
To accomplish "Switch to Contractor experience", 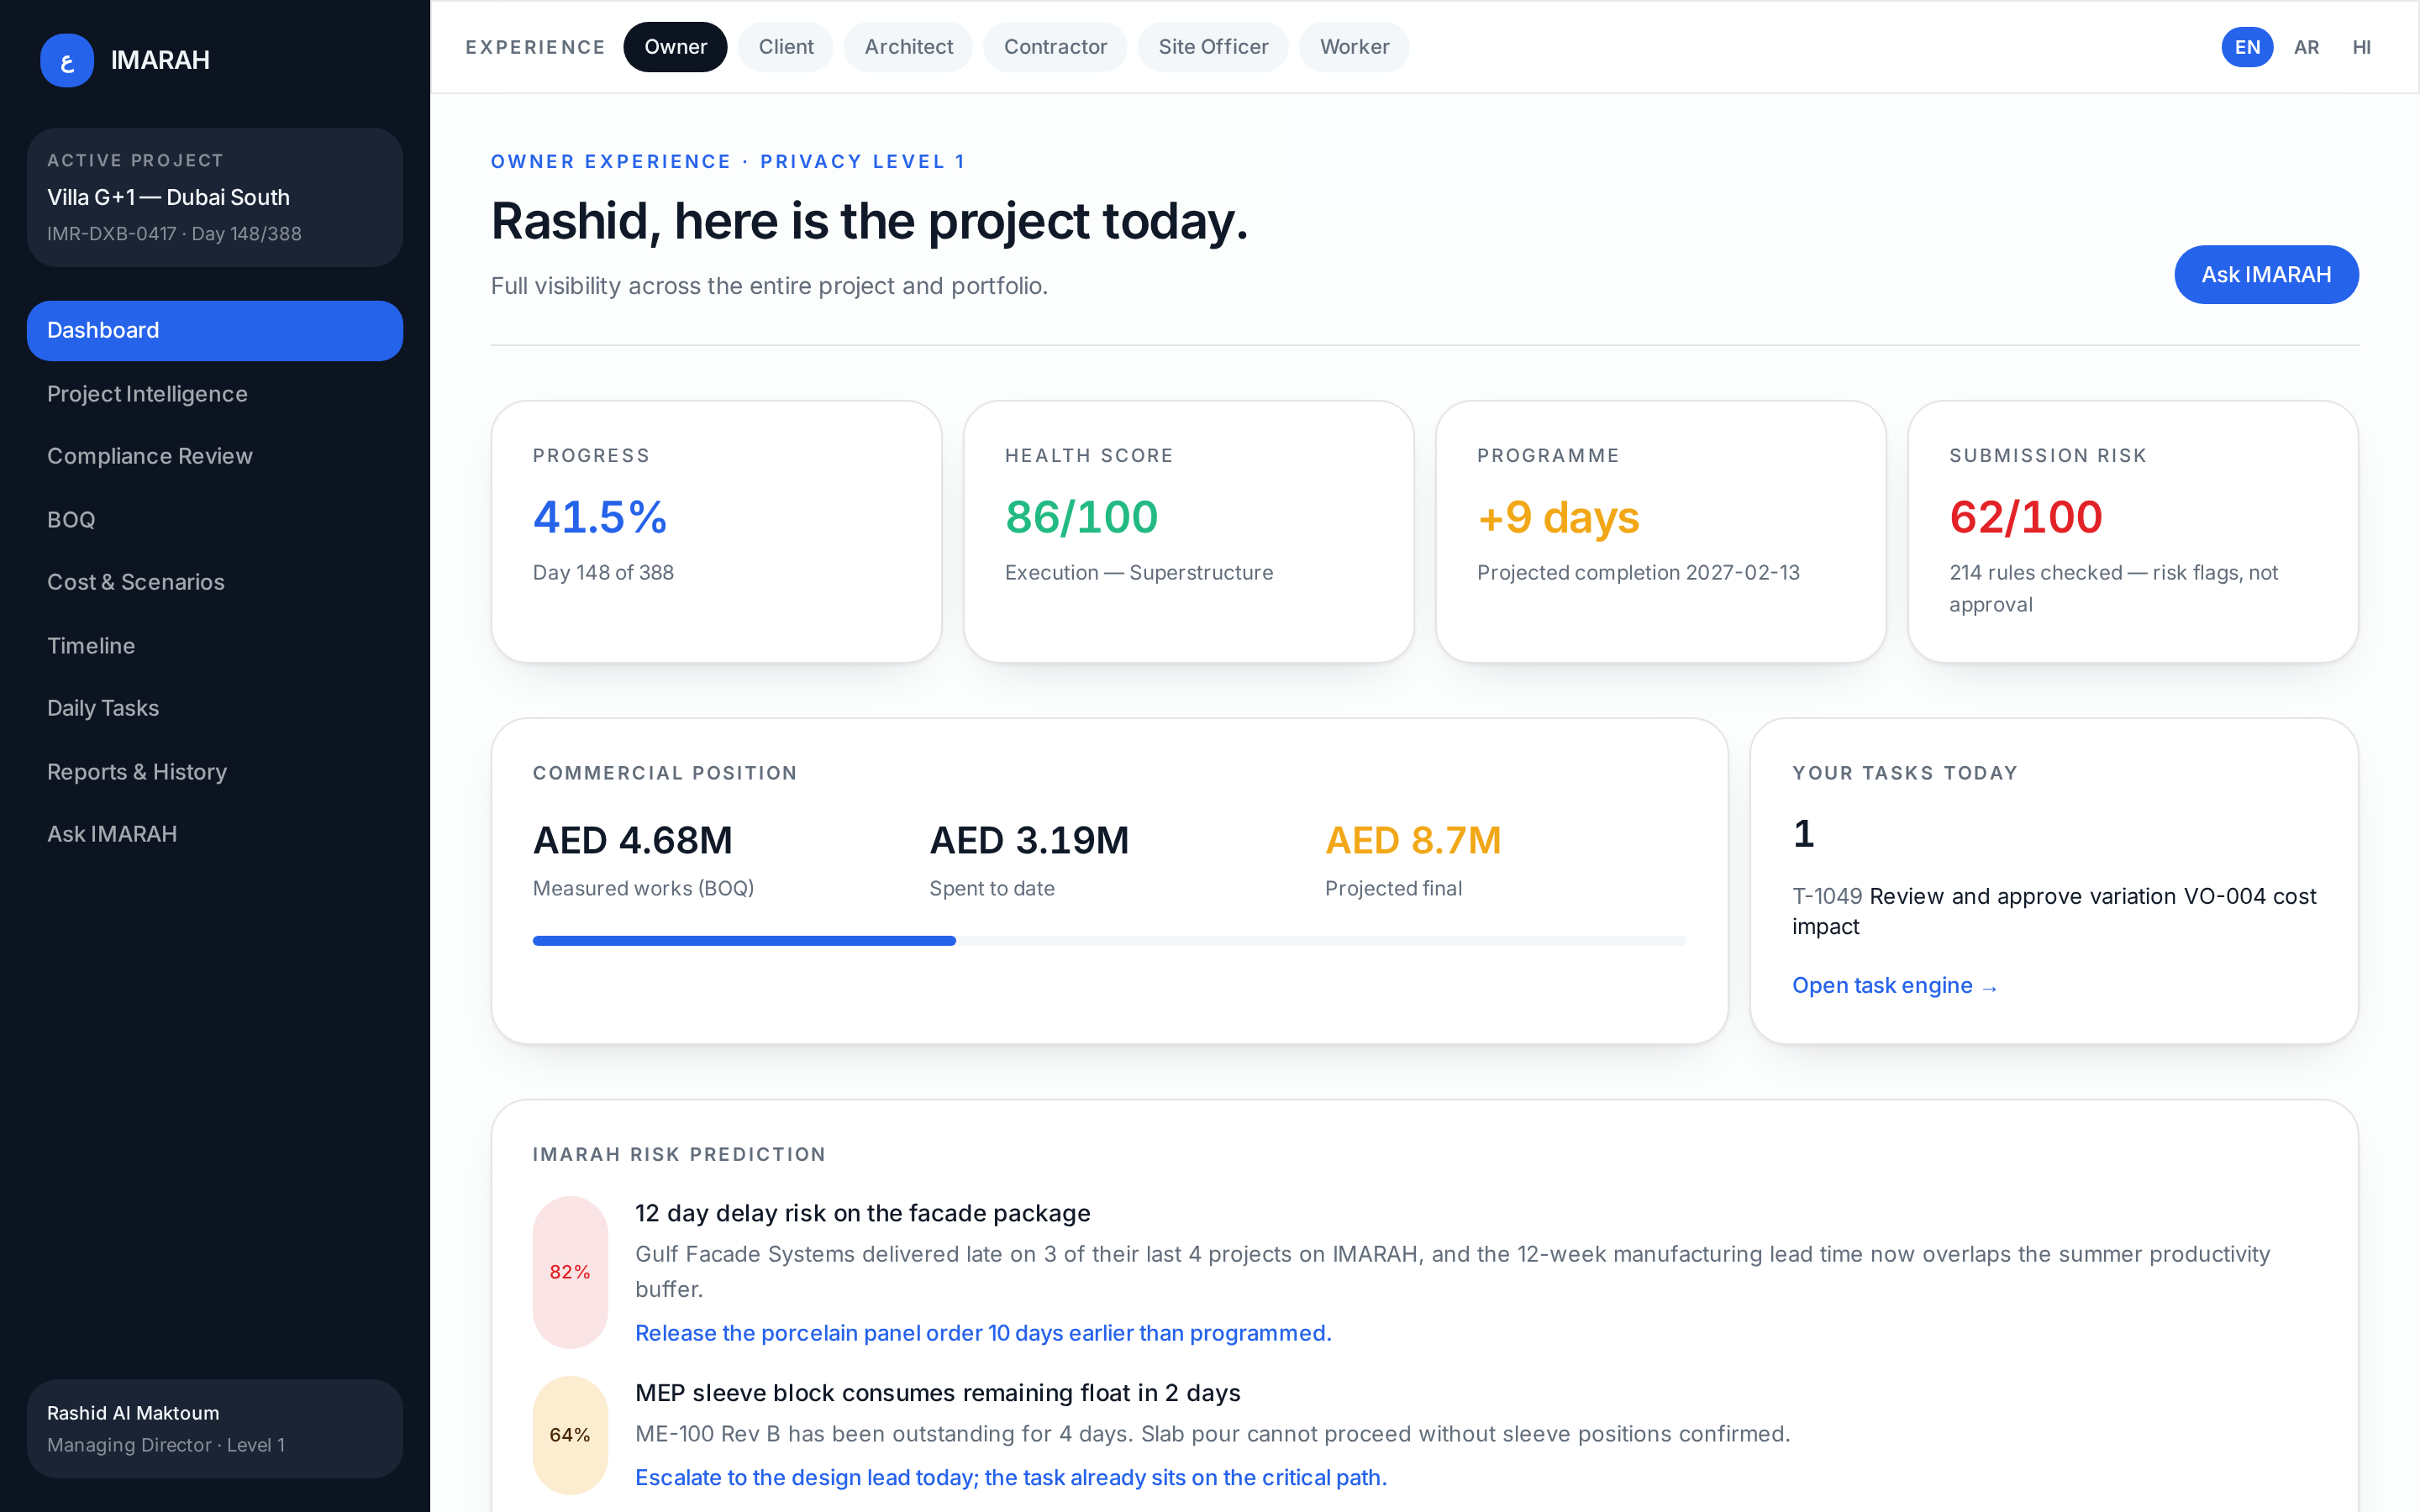I will click(x=1055, y=47).
